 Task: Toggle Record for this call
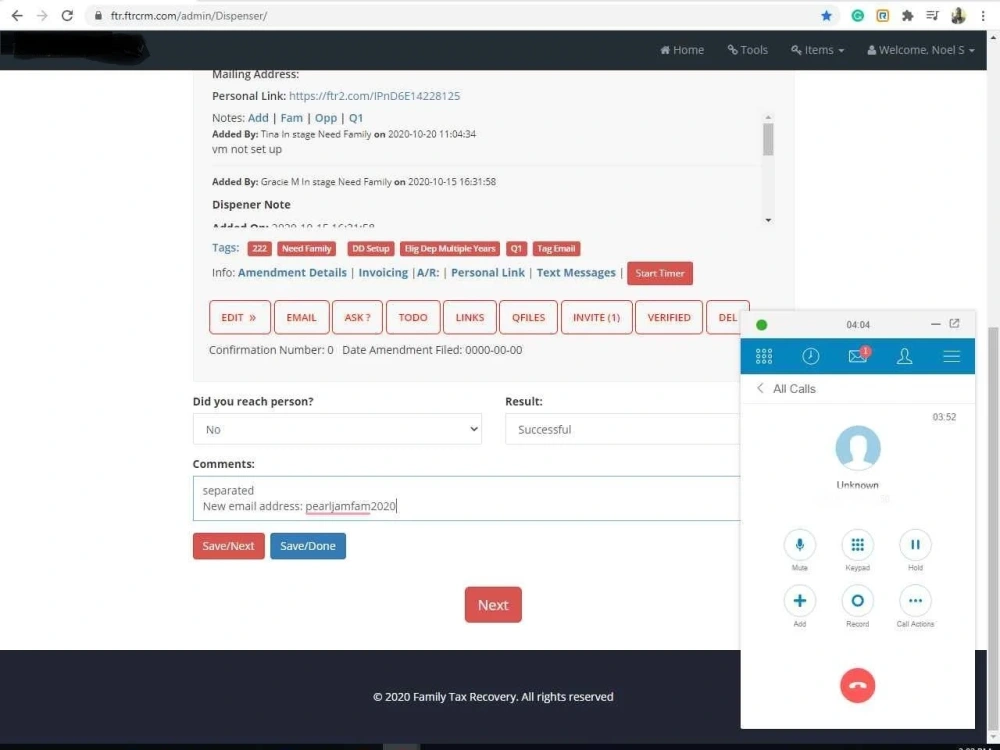(857, 600)
